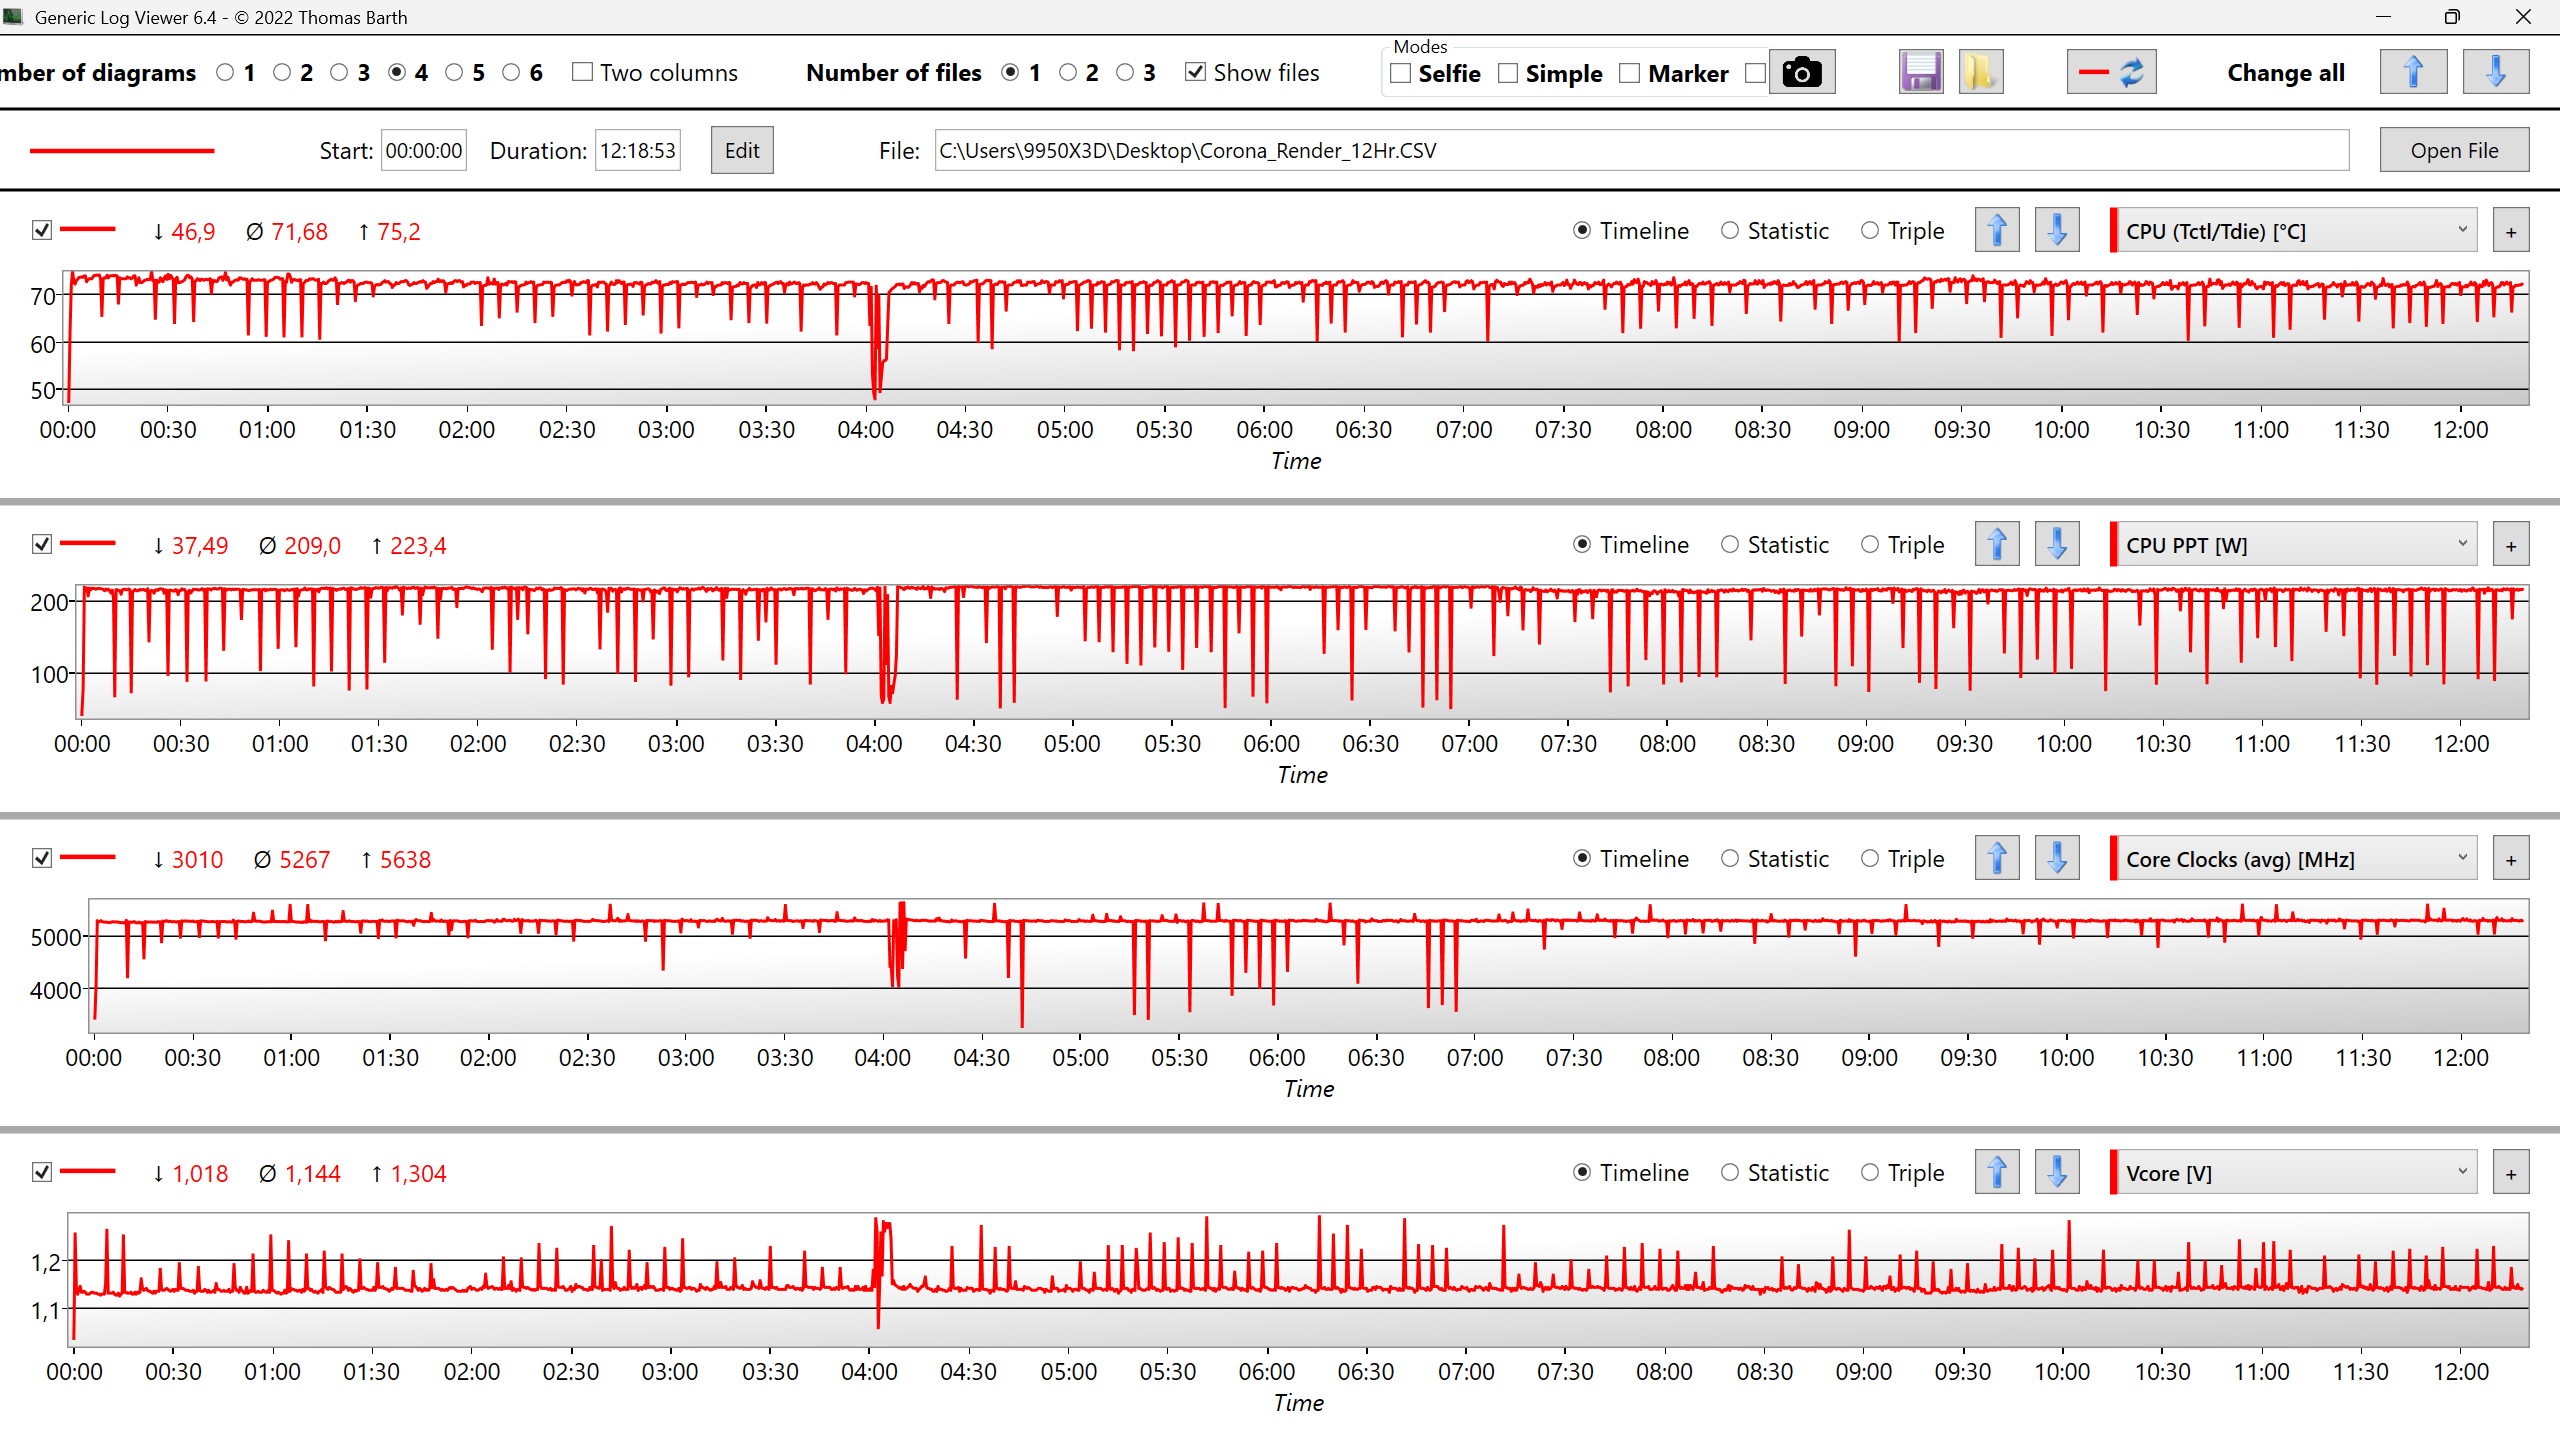Select Triple view for Vcore

click(1870, 1173)
